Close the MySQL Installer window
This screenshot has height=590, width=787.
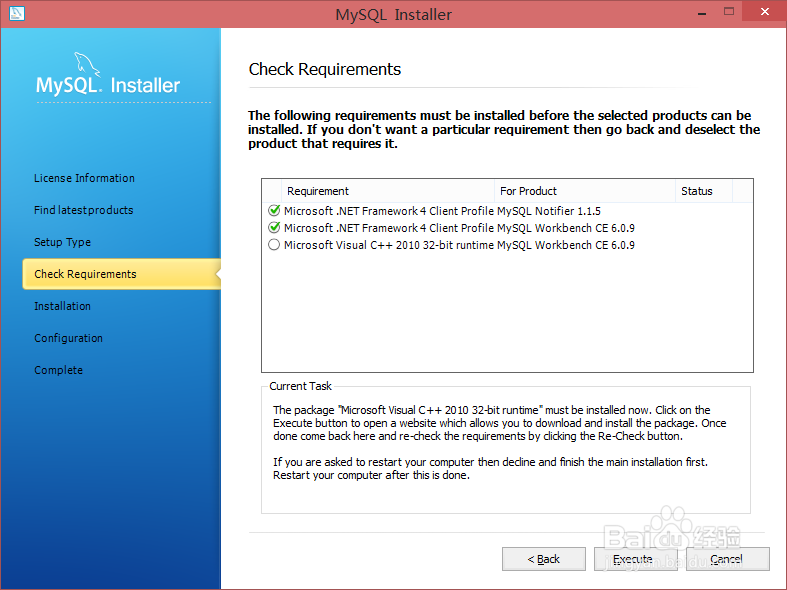tap(764, 11)
